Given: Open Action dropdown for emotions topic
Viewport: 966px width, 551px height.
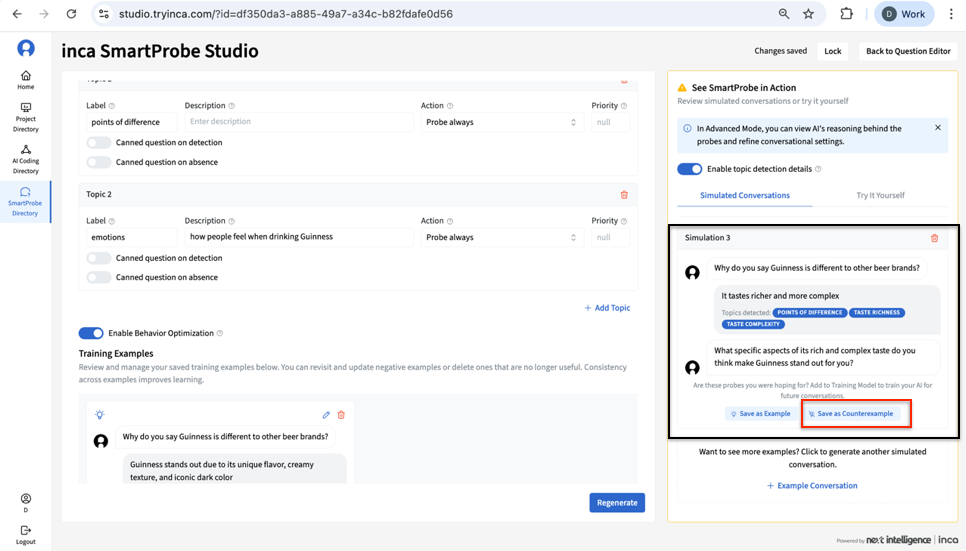Looking at the screenshot, I should [x=500, y=238].
